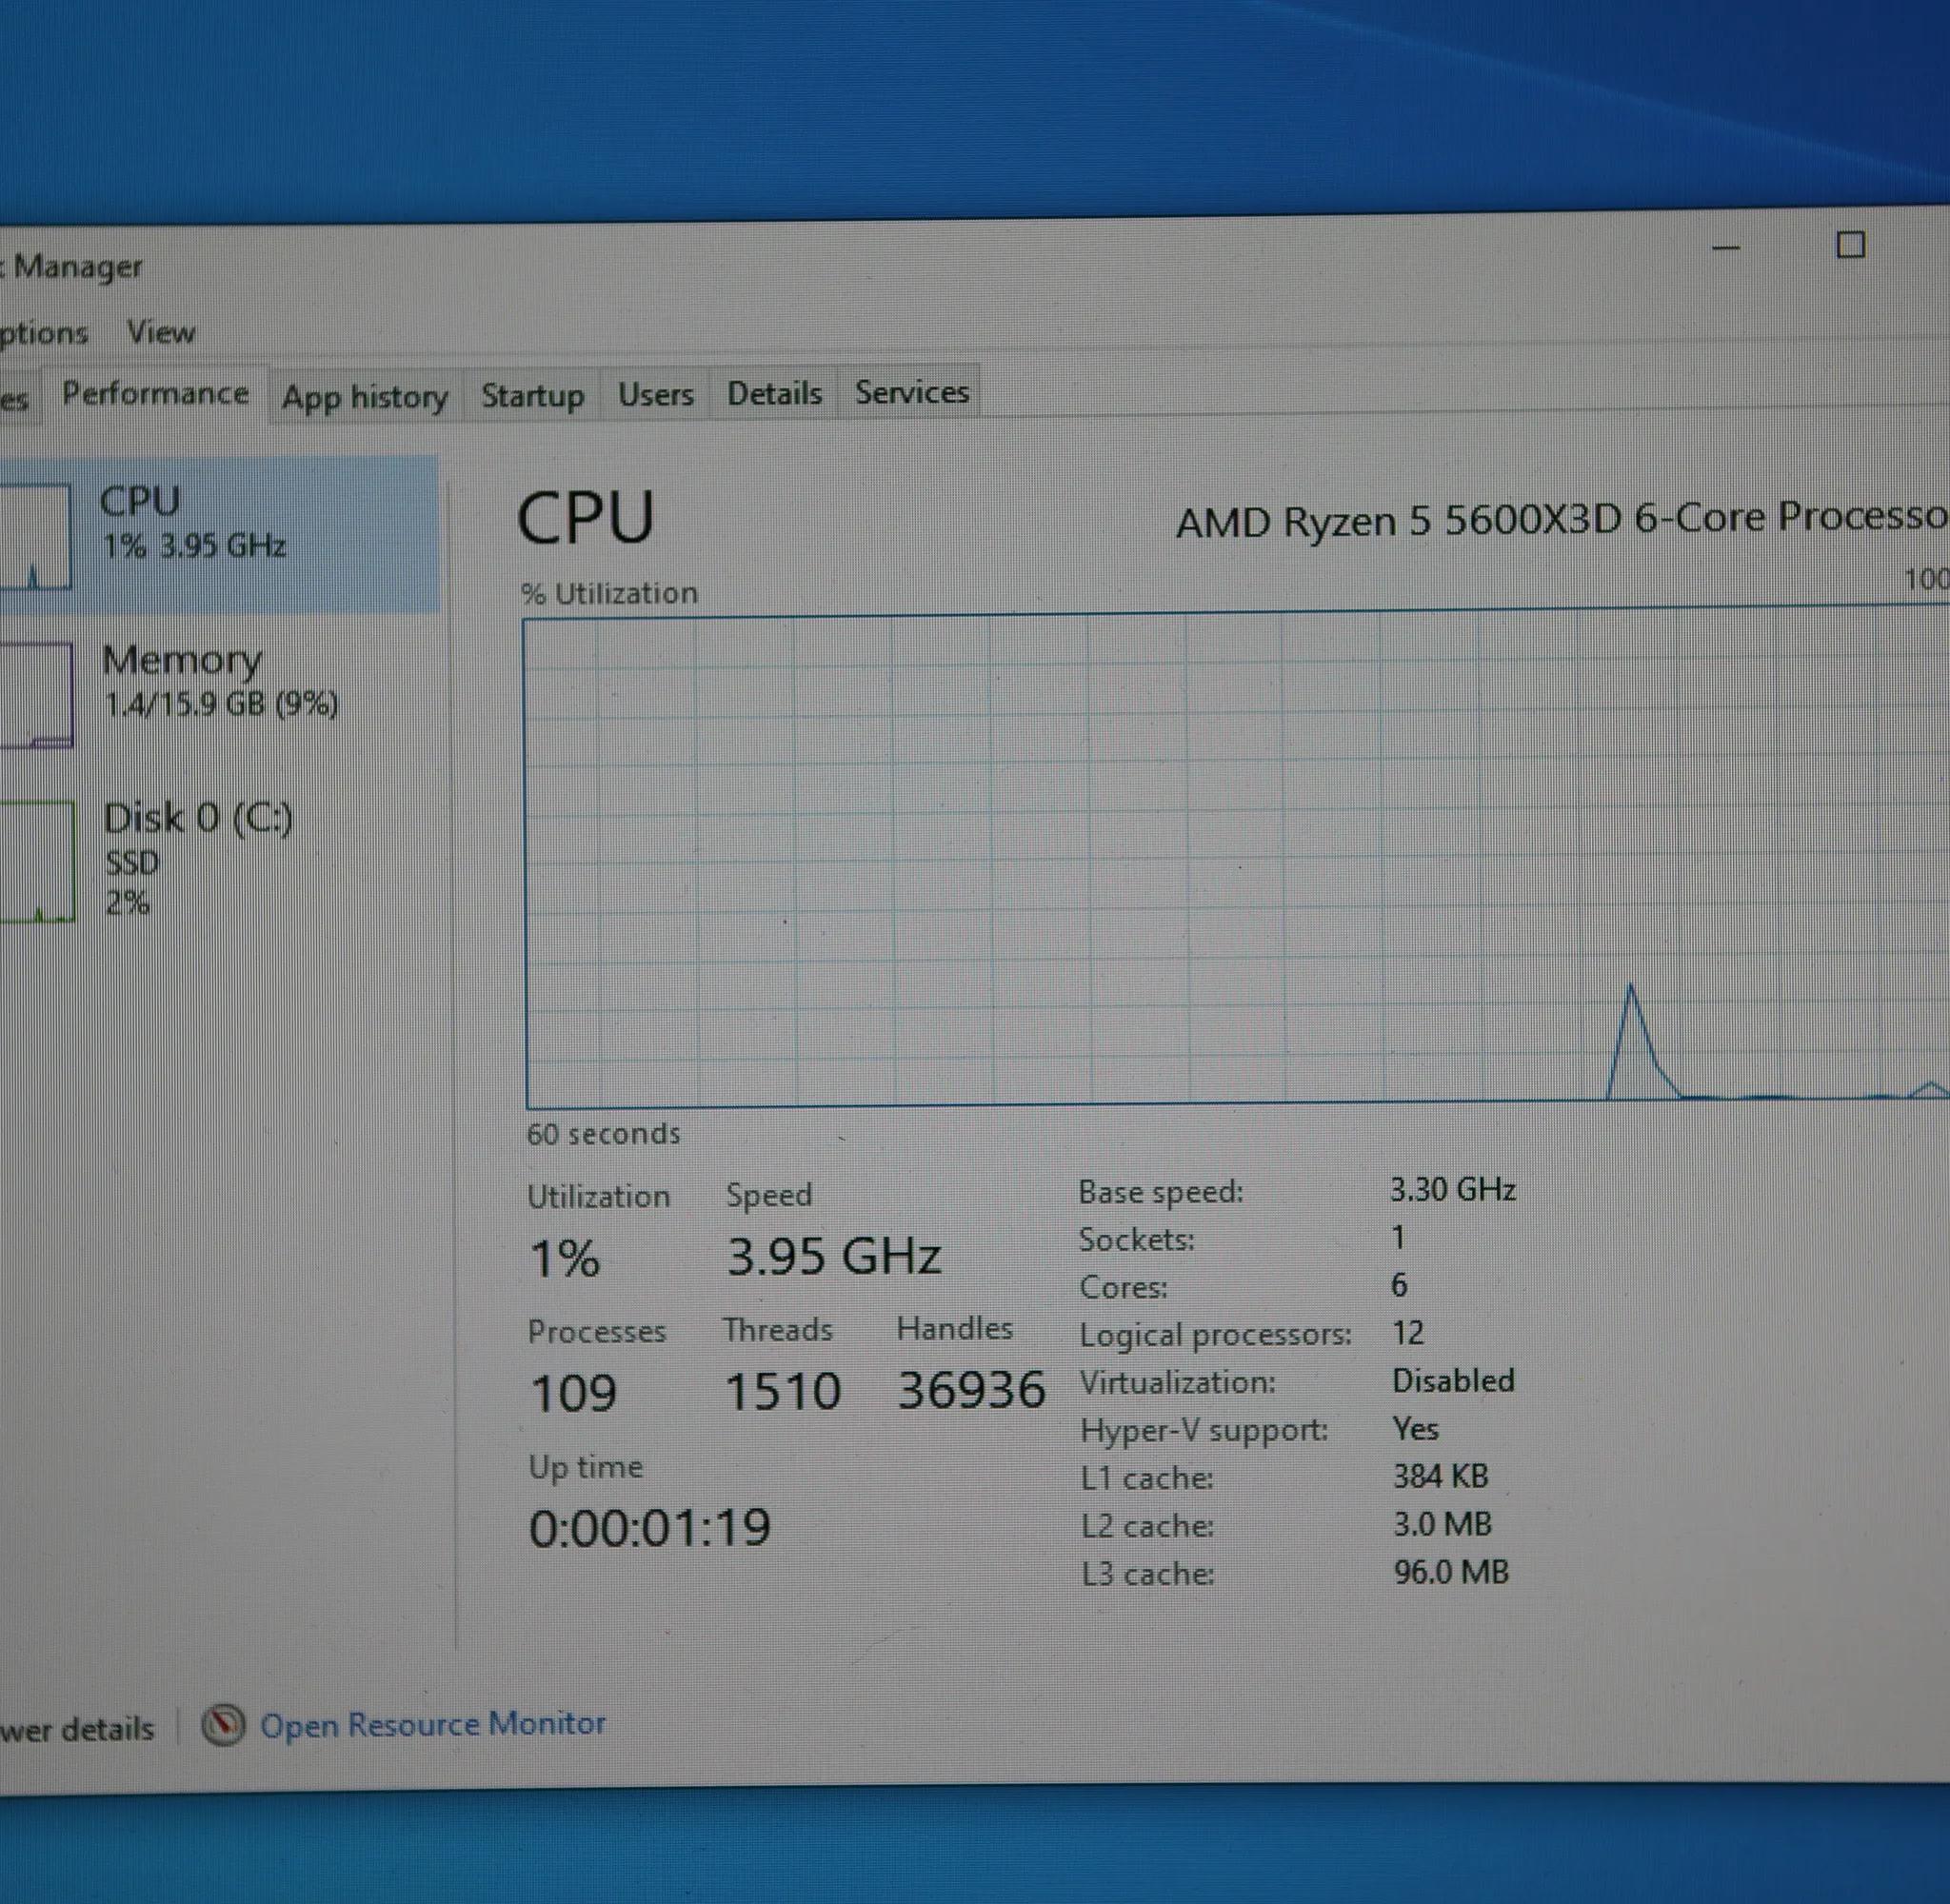Viewport: 1950px width, 1904px height.
Task: Click the L2 cache value 3.0 MB
Action: point(1442,1525)
